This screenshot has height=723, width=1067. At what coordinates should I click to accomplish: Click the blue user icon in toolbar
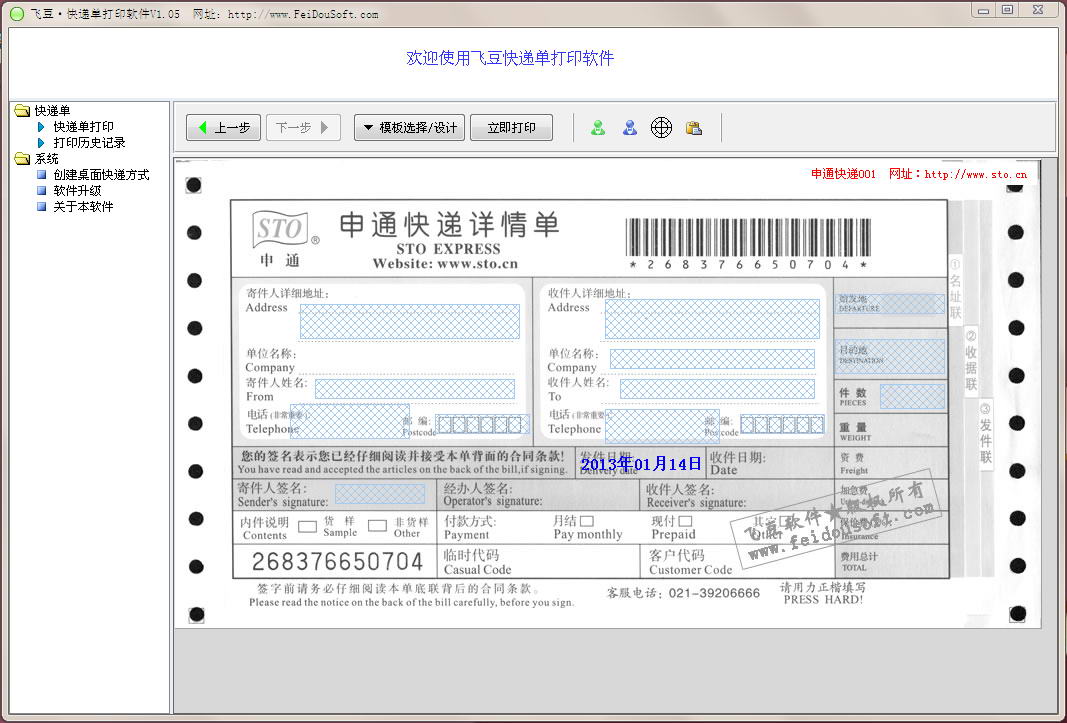pos(630,127)
